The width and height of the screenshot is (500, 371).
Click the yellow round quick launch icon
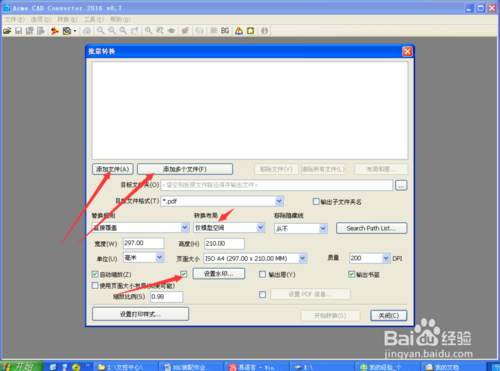tap(76, 367)
